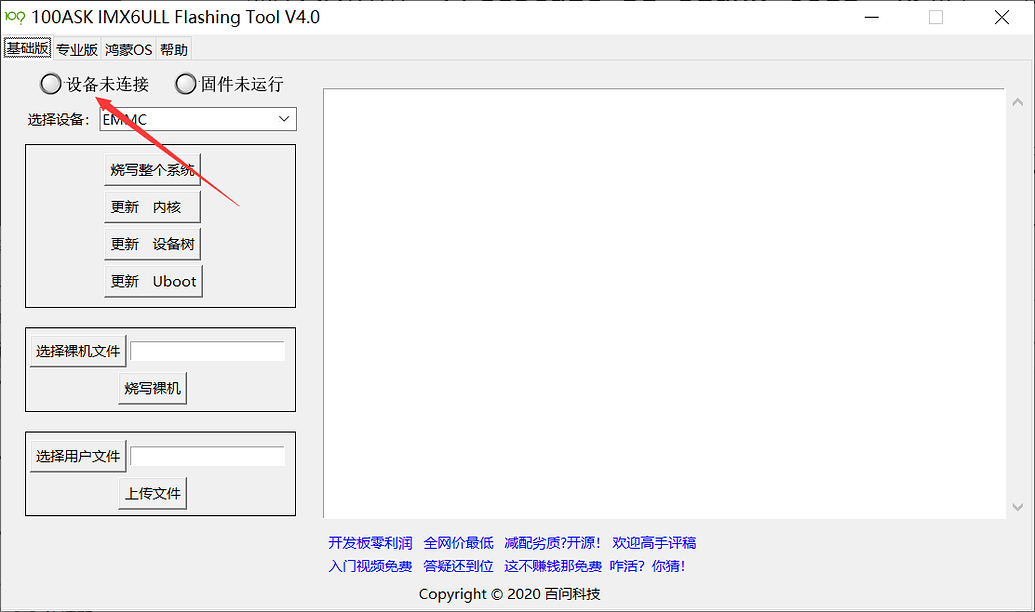The height and width of the screenshot is (612, 1035).
Task: Open the 欢迎高手评稿 link
Action: (654, 543)
